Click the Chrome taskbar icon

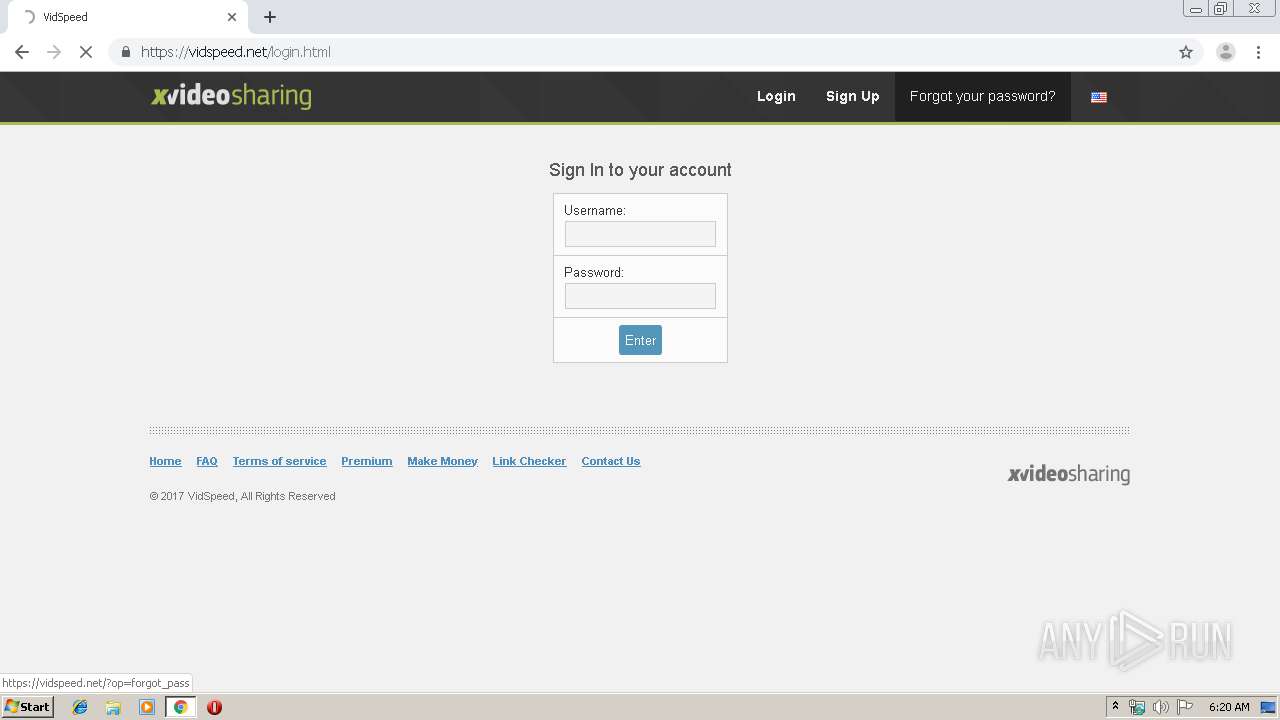180,707
